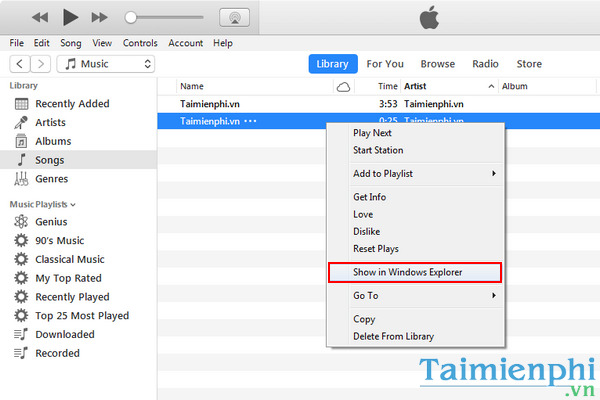Image resolution: width=600 pixels, height=400 pixels.
Task: Choose Start Station from the context menu
Action: tap(416, 150)
